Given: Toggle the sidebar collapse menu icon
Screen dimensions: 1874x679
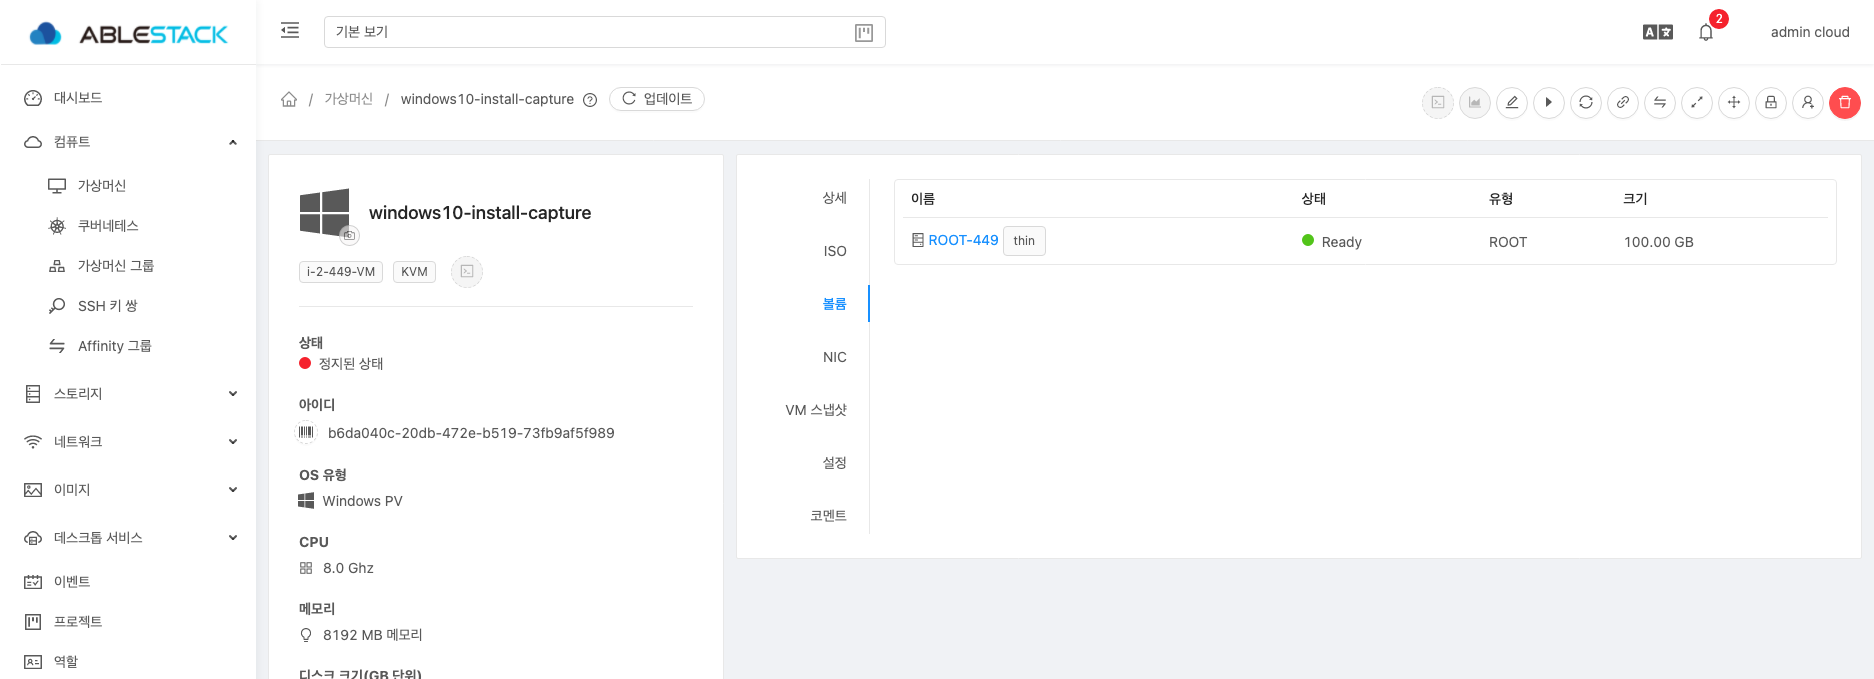Looking at the screenshot, I should (x=290, y=31).
